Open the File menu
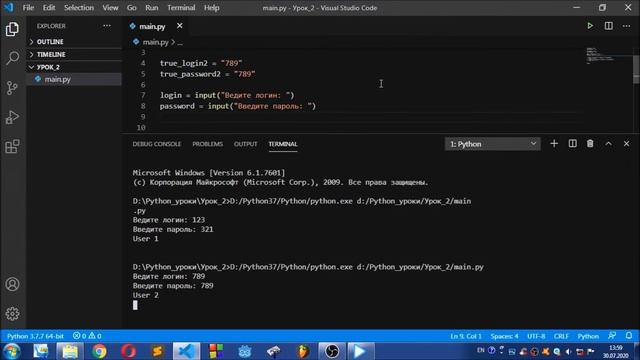This screenshot has height=360, width=640. pos(28,8)
